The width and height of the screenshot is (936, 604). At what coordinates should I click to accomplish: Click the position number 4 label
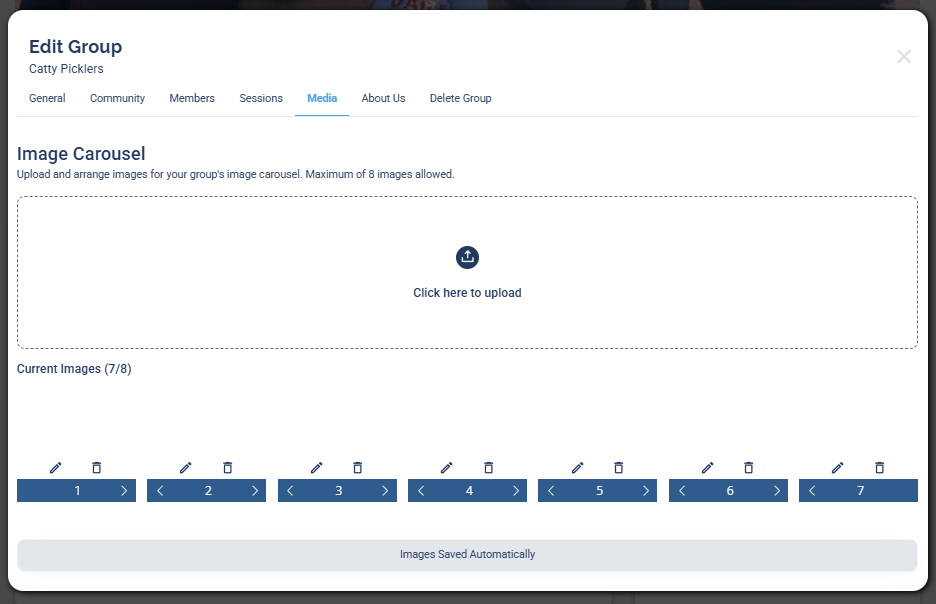pyautogui.click(x=469, y=491)
